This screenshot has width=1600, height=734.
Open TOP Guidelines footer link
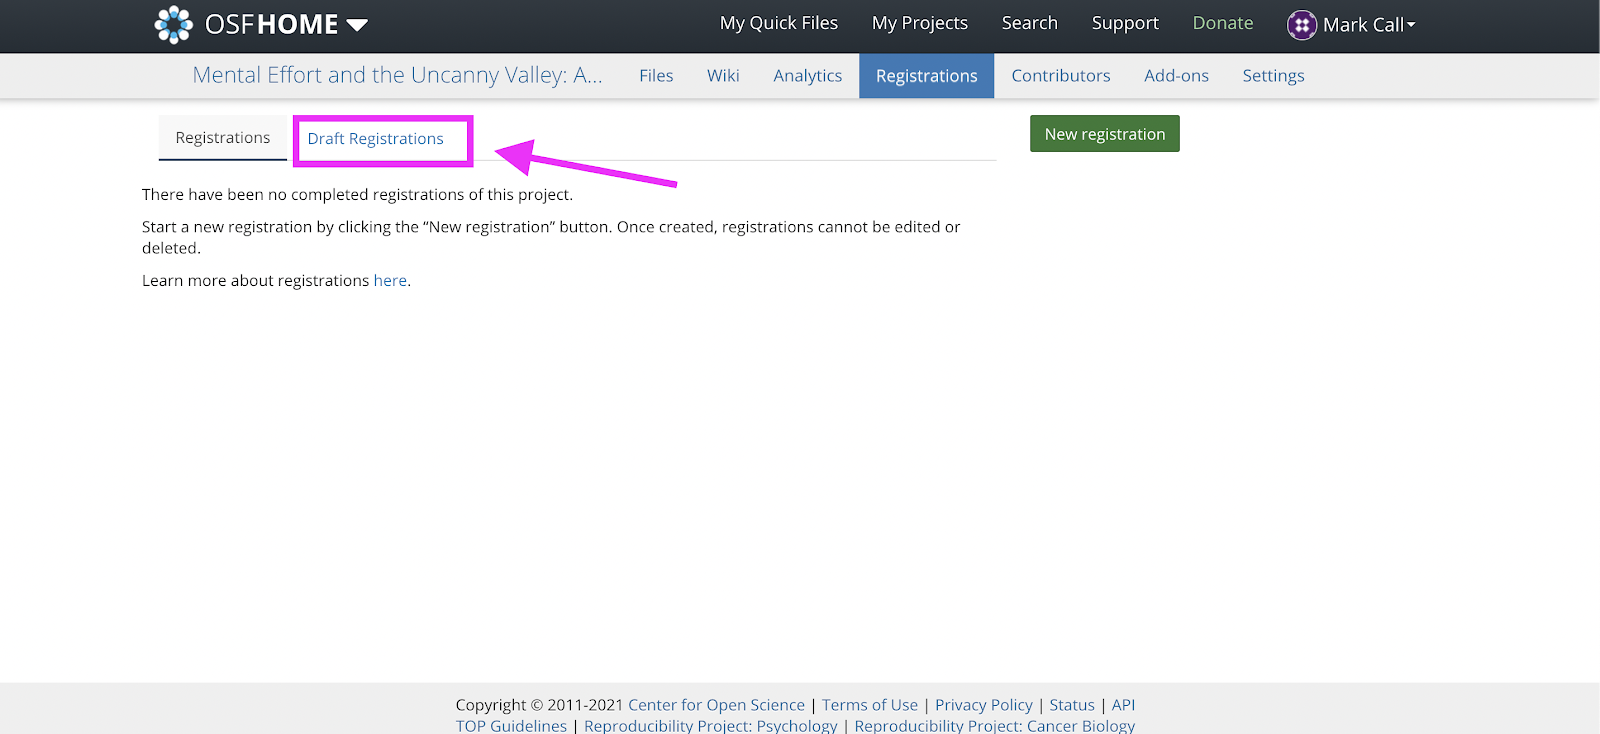511,725
